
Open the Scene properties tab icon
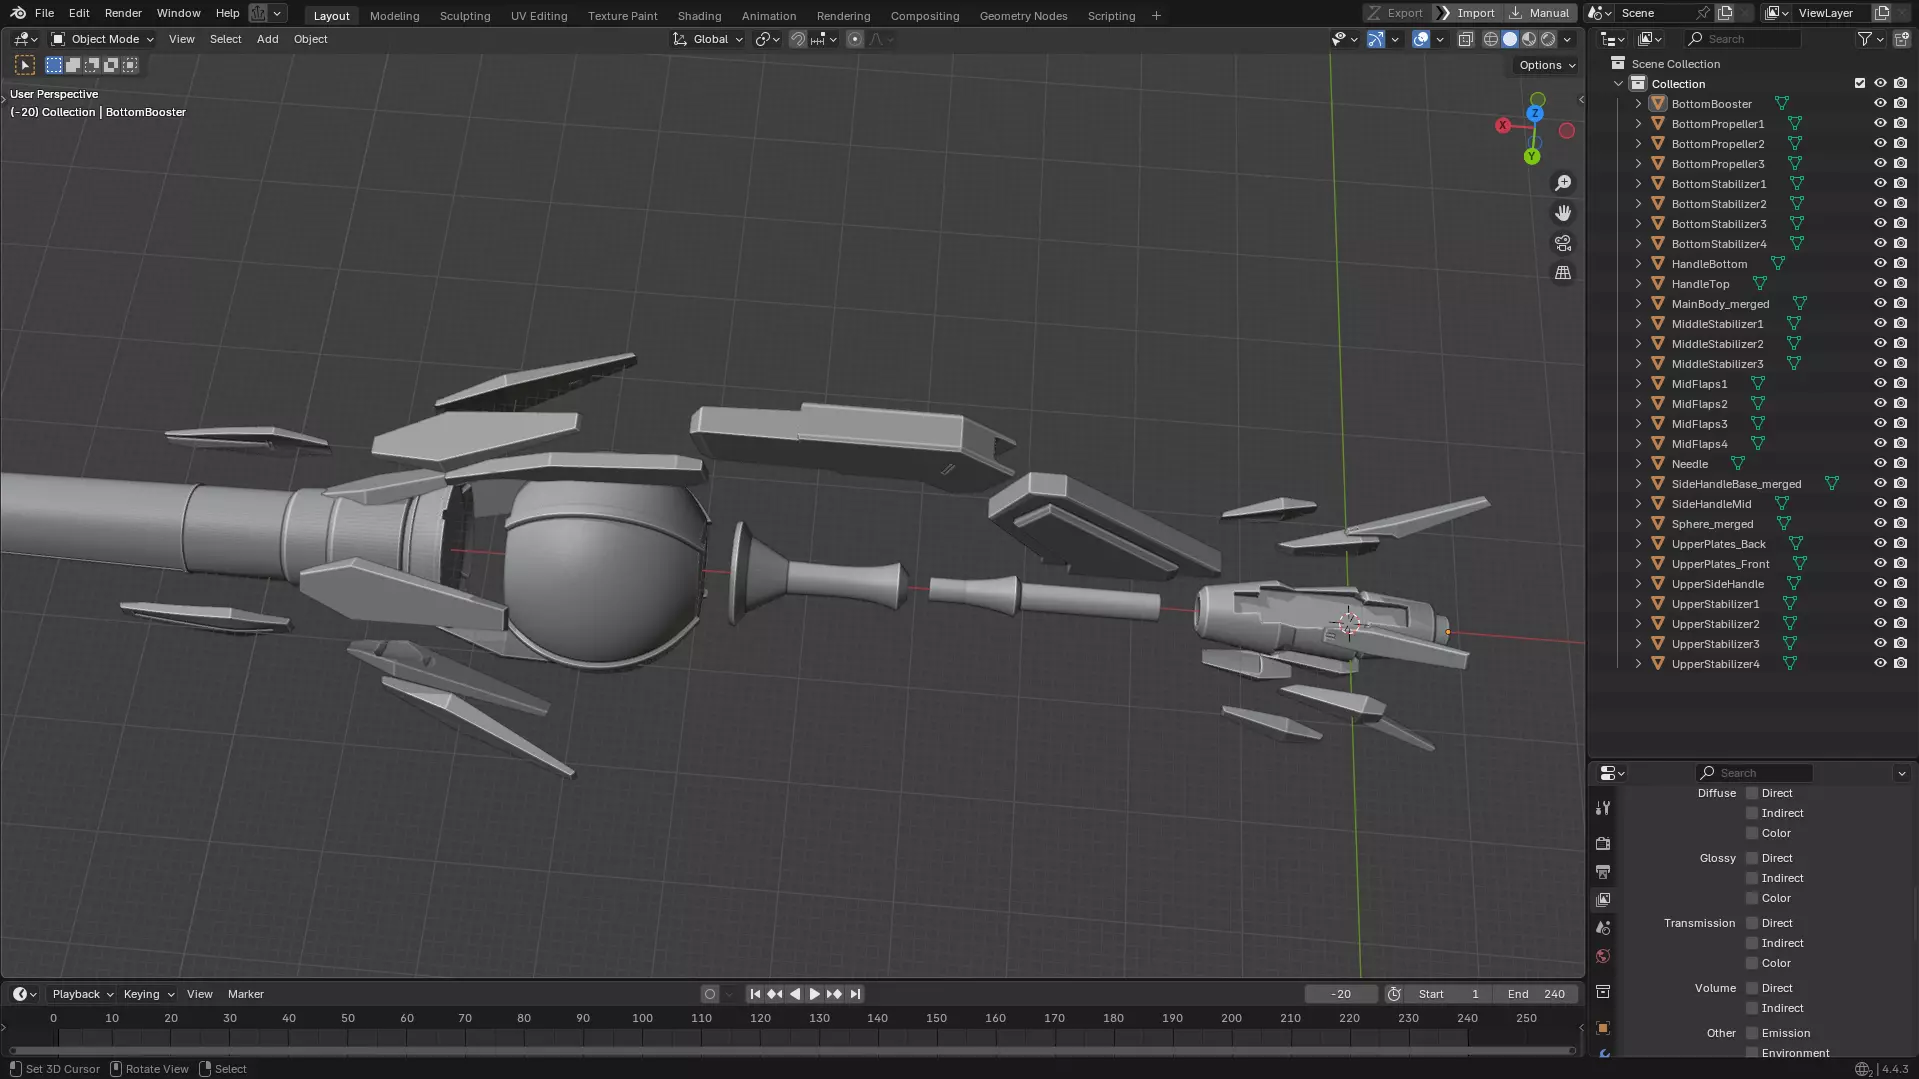(x=1603, y=928)
